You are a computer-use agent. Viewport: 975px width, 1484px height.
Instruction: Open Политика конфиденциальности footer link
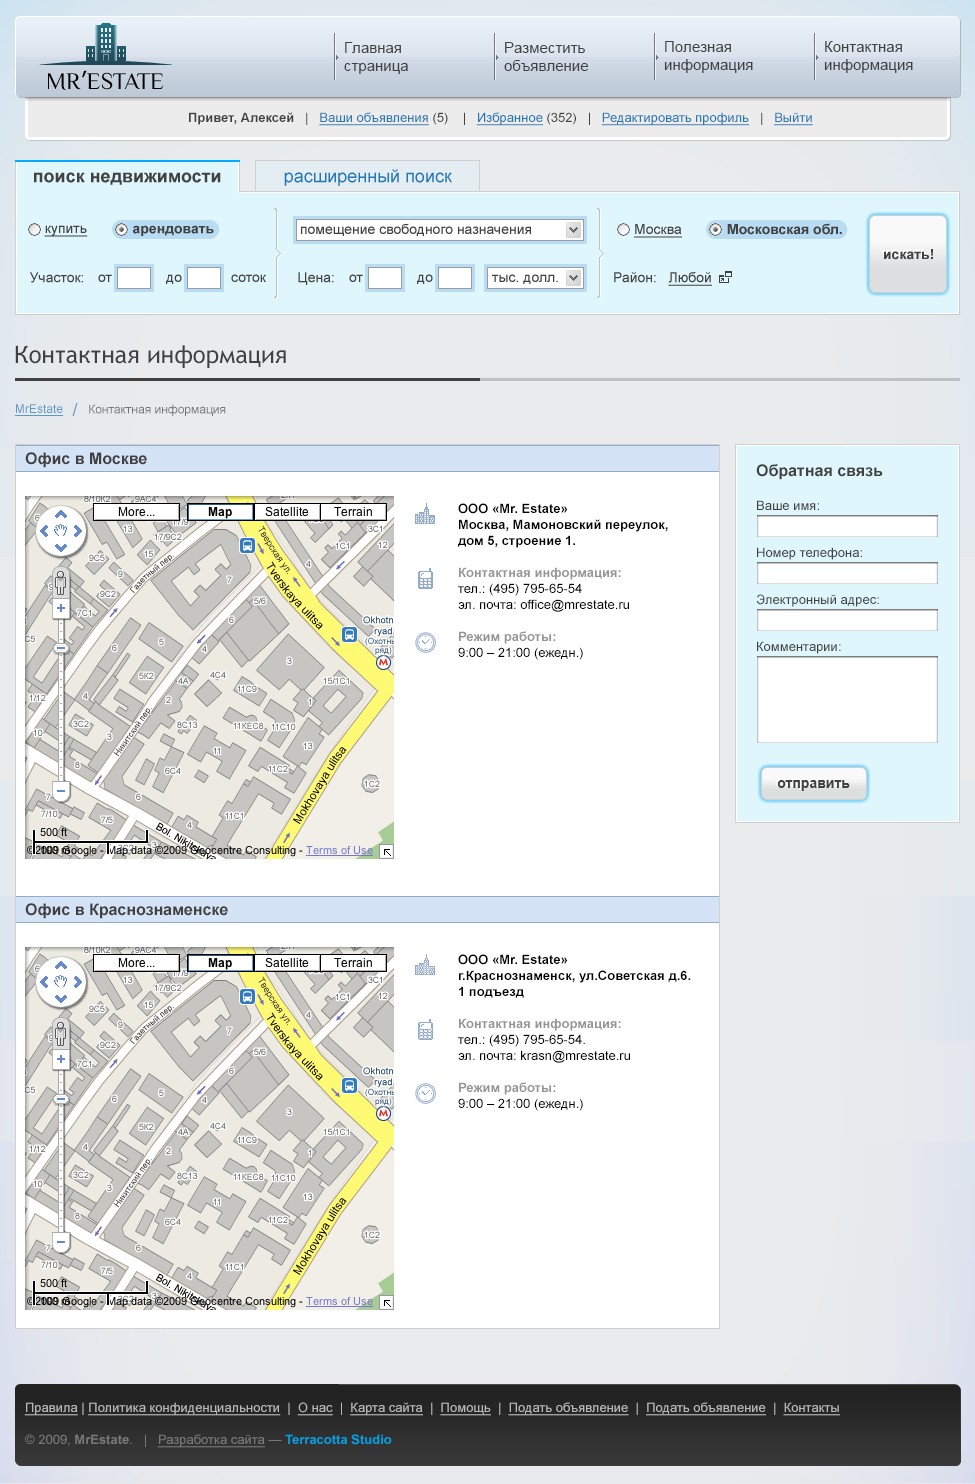pos(184,1408)
